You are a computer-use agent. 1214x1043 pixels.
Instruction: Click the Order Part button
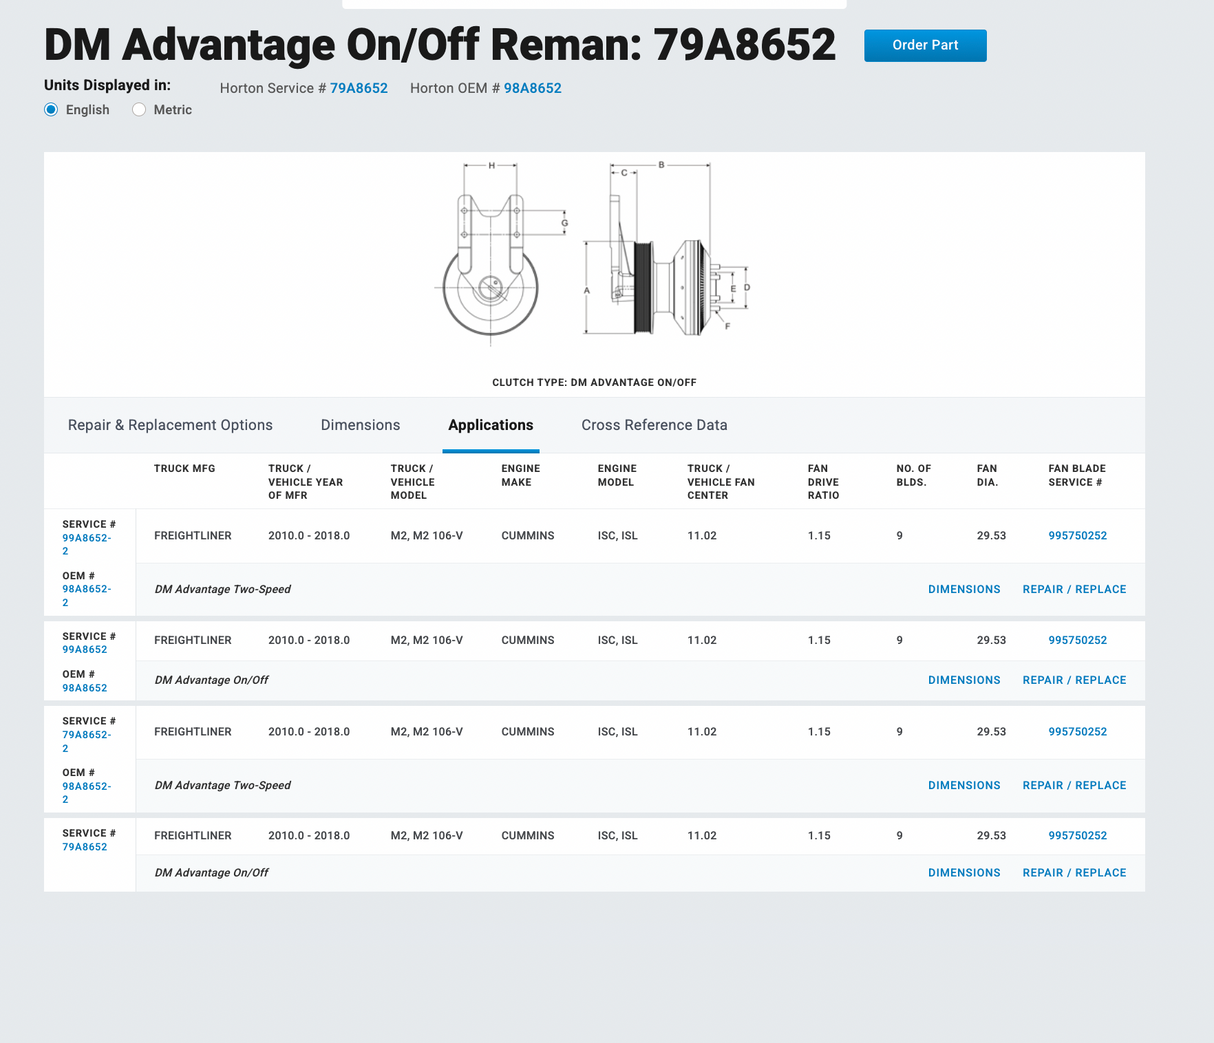coord(924,45)
